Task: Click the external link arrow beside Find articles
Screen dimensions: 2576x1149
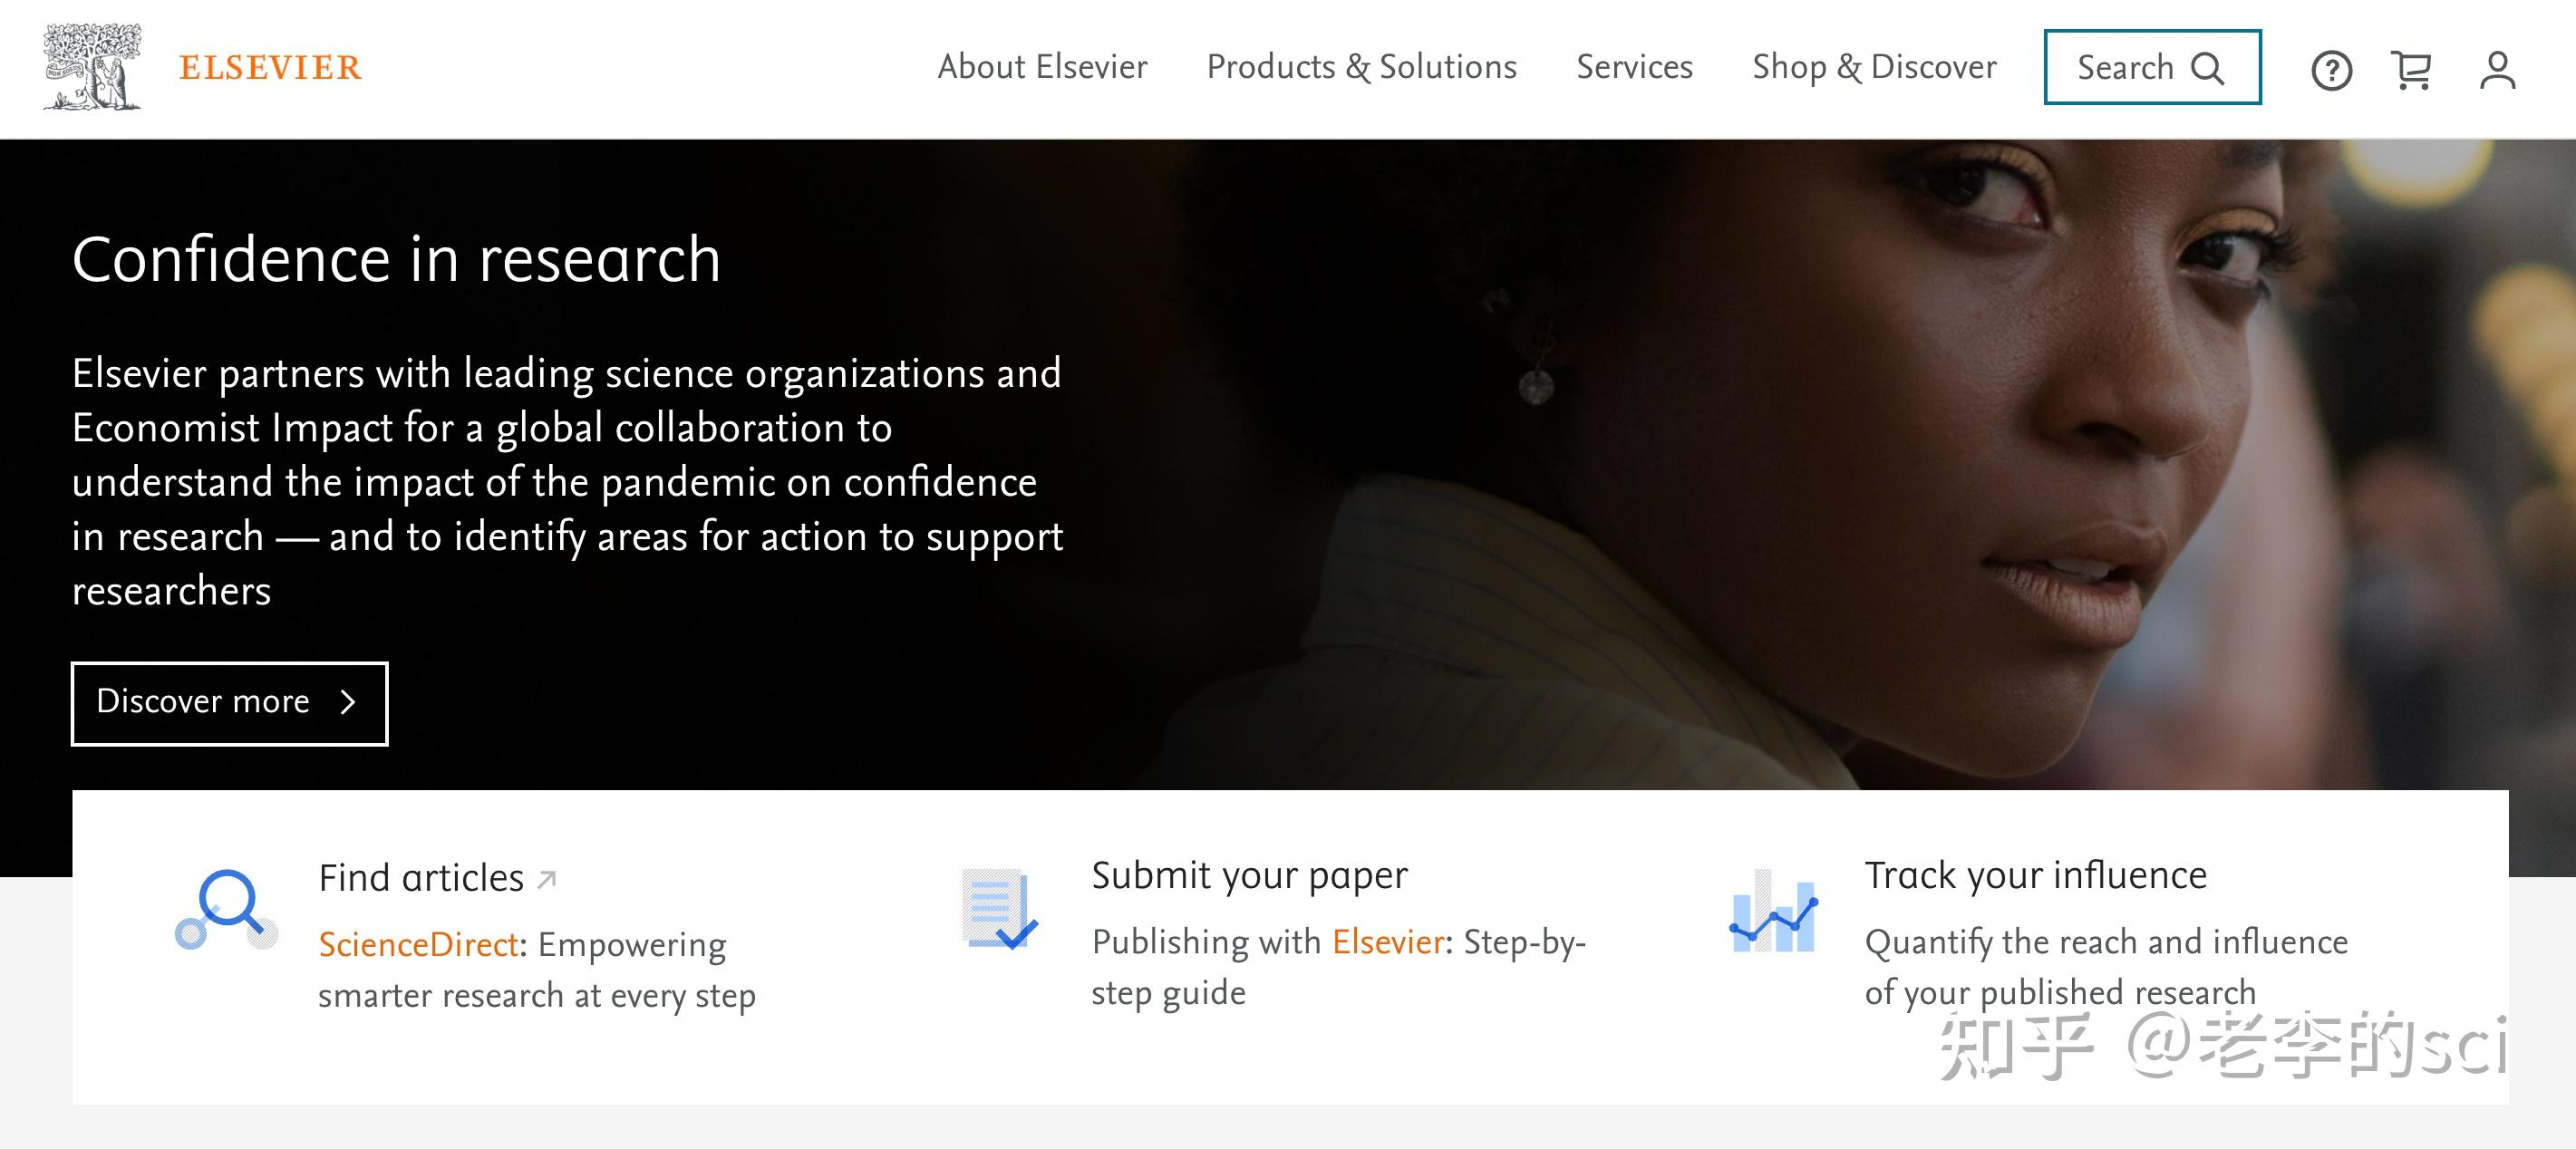Action: point(547,879)
